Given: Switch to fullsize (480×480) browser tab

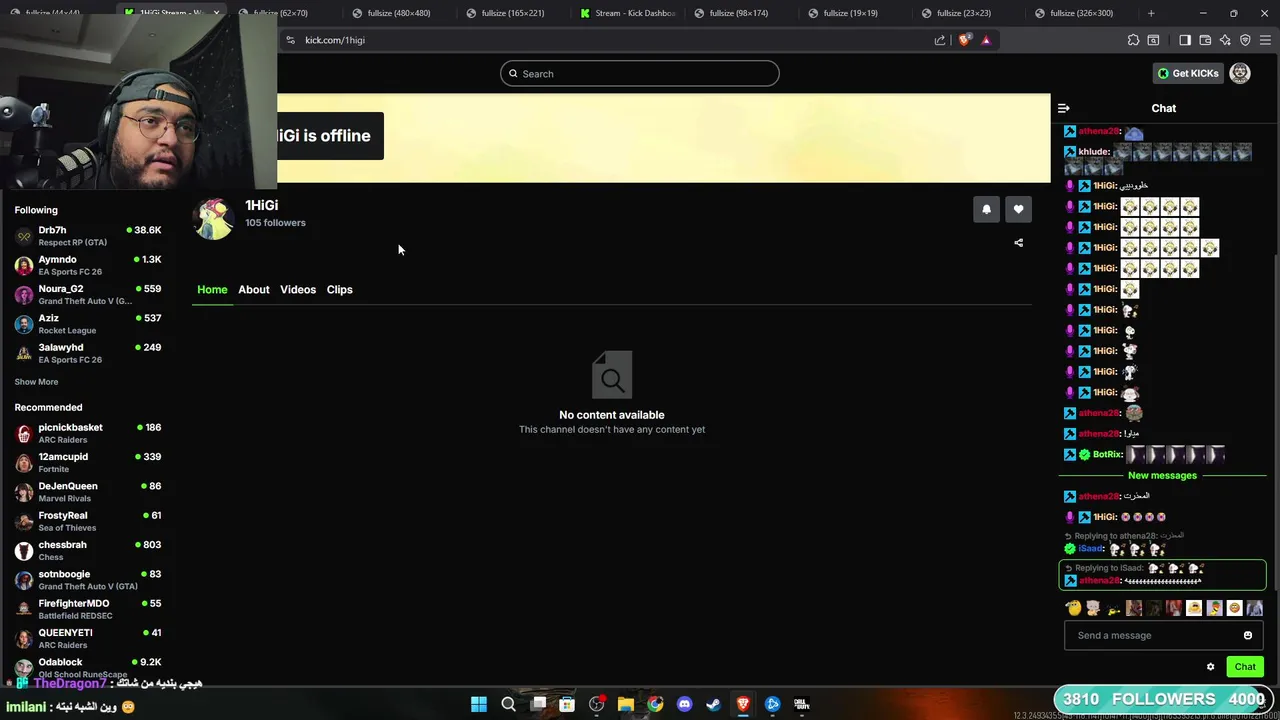Looking at the screenshot, I should click(400, 13).
